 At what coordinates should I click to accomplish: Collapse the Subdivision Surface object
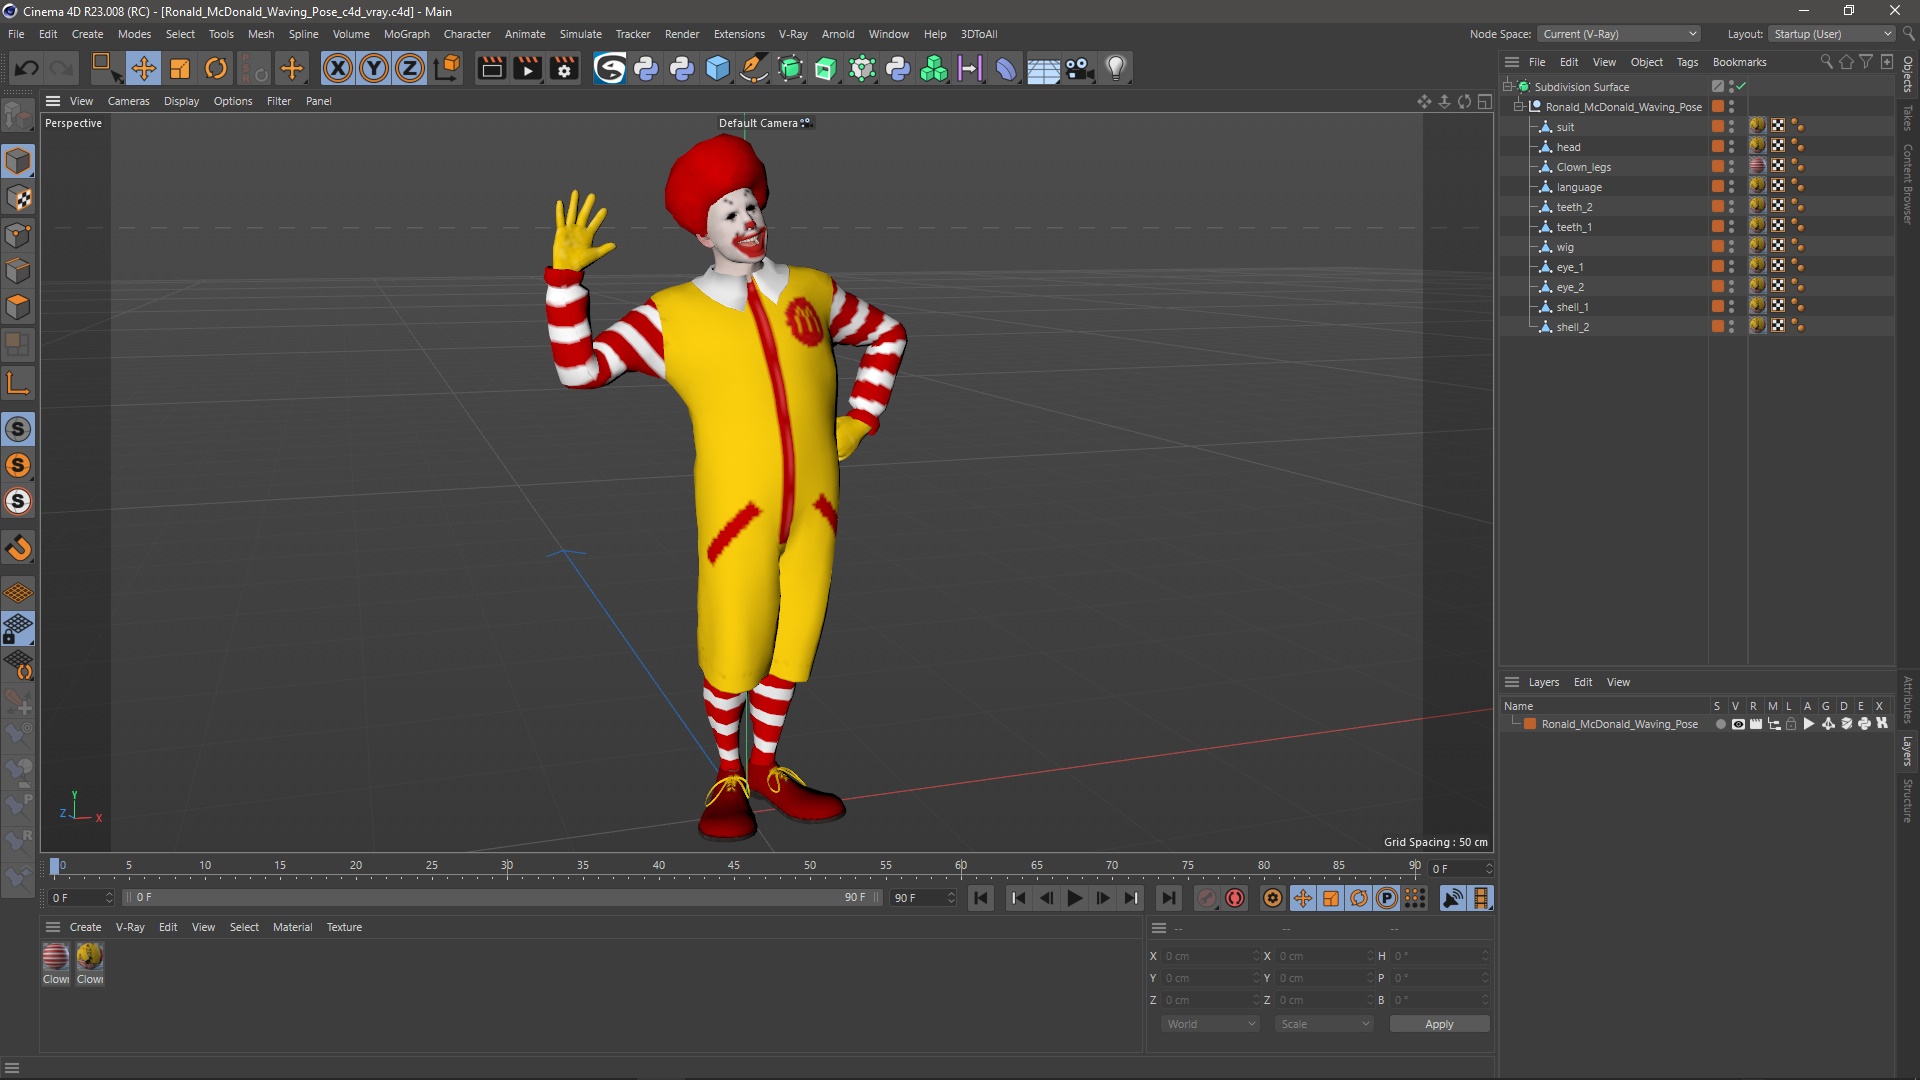(x=1508, y=87)
